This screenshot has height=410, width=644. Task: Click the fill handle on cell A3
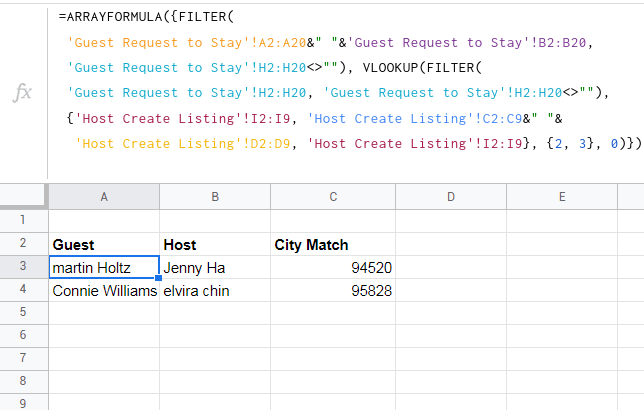pos(159,278)
